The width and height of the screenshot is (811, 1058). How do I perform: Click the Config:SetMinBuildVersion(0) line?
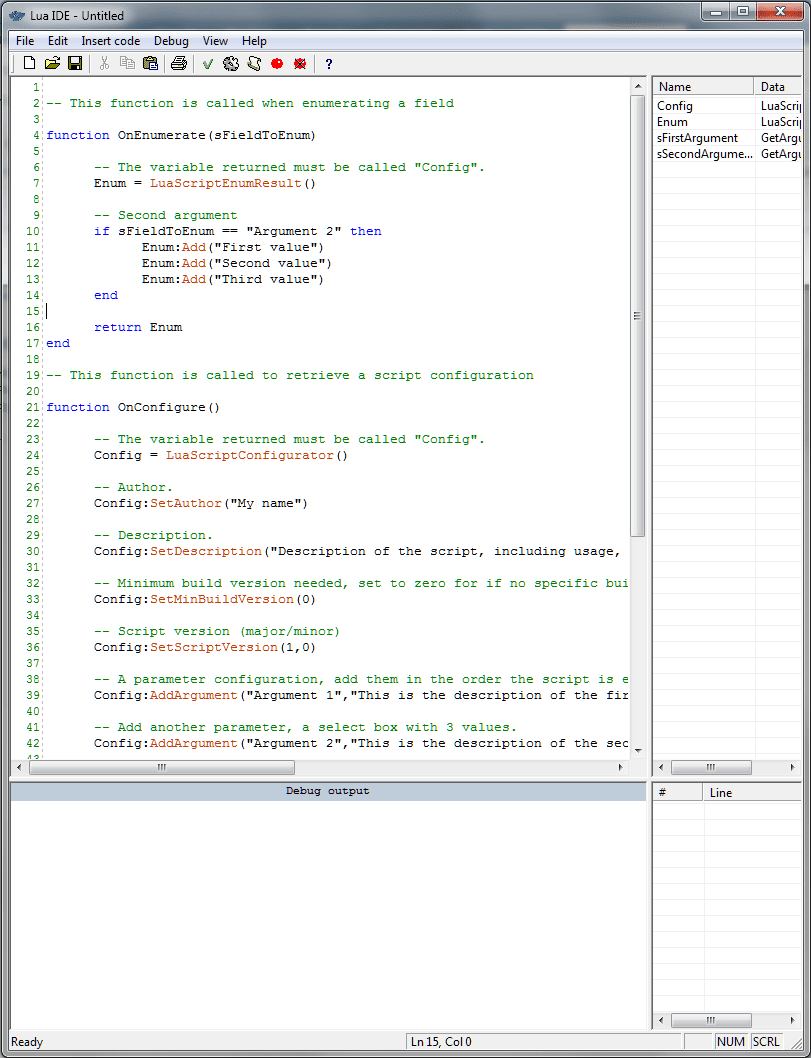(204, 599)
